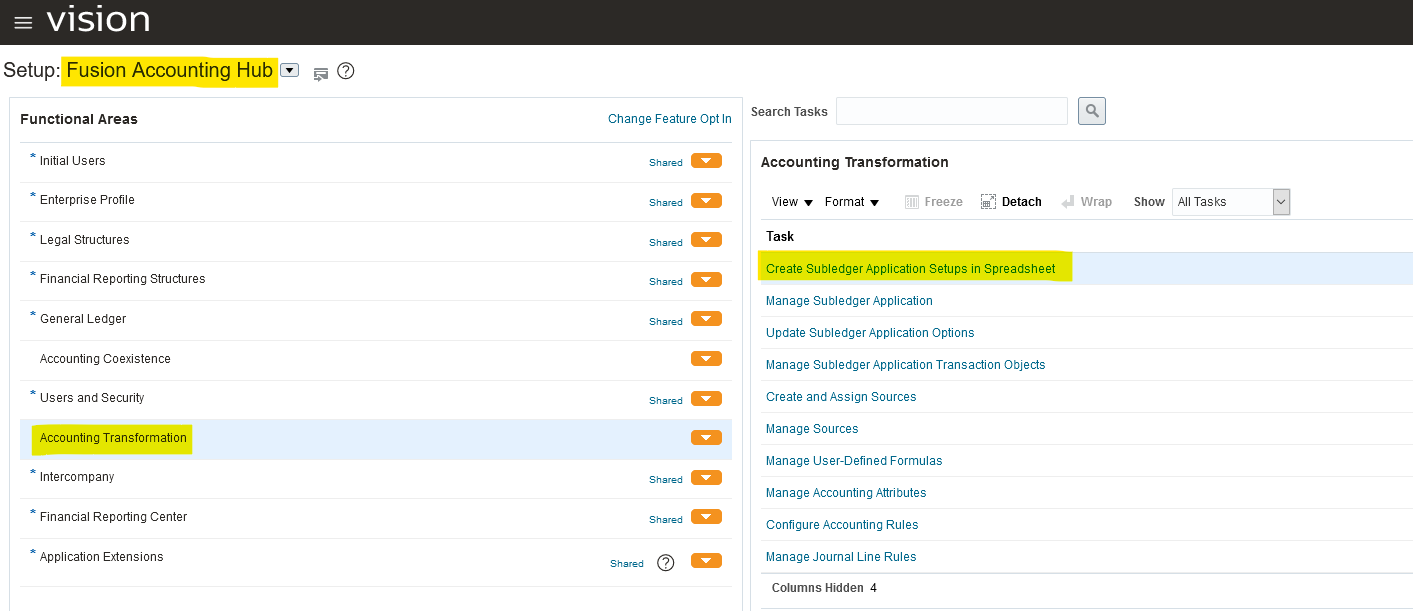The image size is (1413, 611).
Task: Open the Show All Tasks dropdown
Action: 1281,202
